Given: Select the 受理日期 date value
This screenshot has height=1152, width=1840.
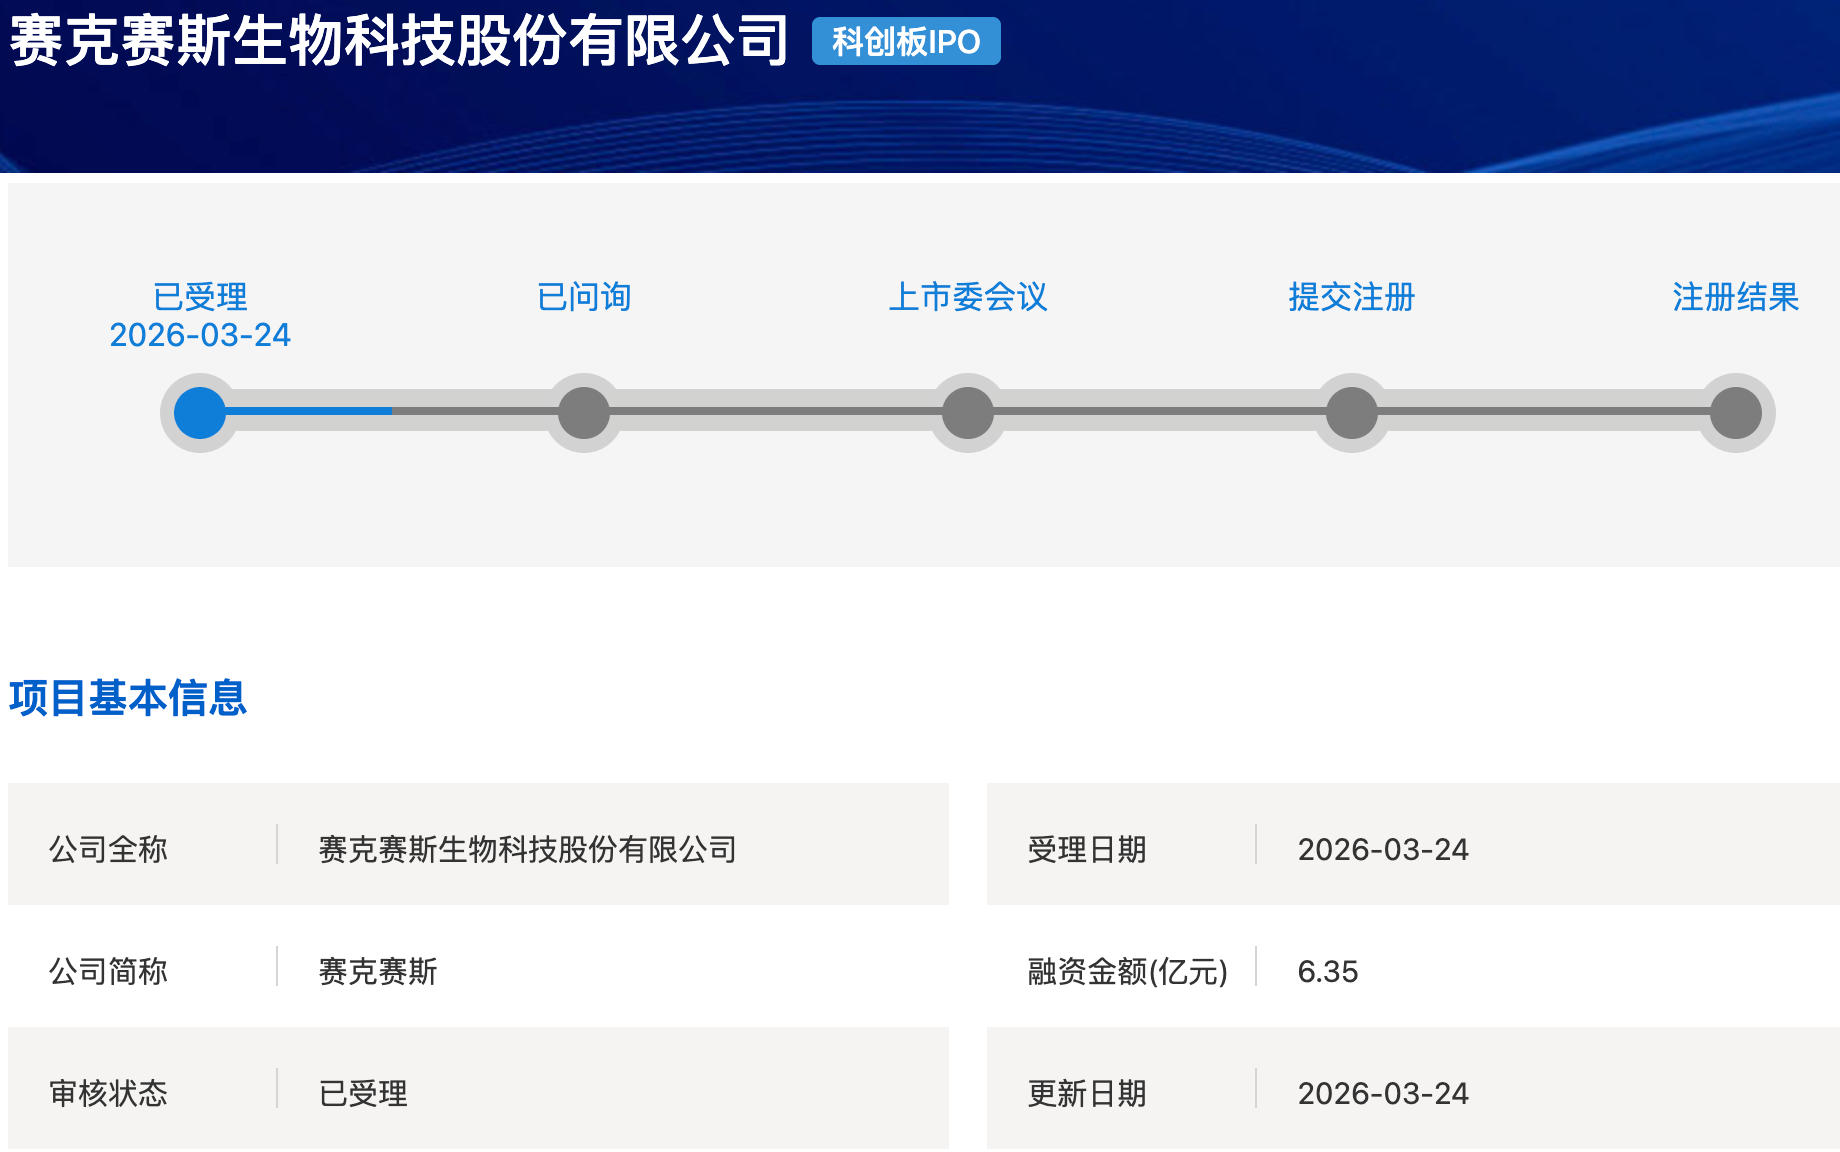Looking at the screenshot, I should [1383, 849].
